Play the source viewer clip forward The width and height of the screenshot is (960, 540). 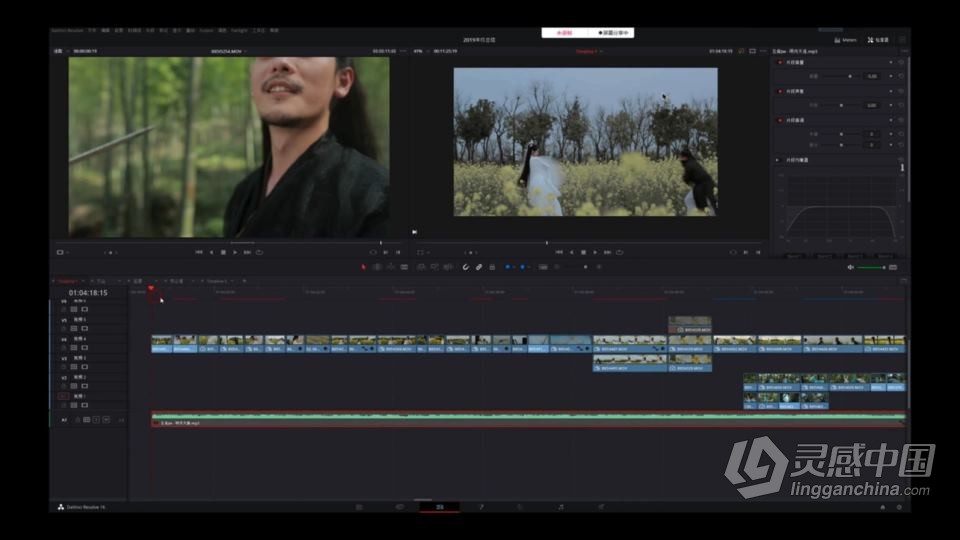(x=235, y=252)
